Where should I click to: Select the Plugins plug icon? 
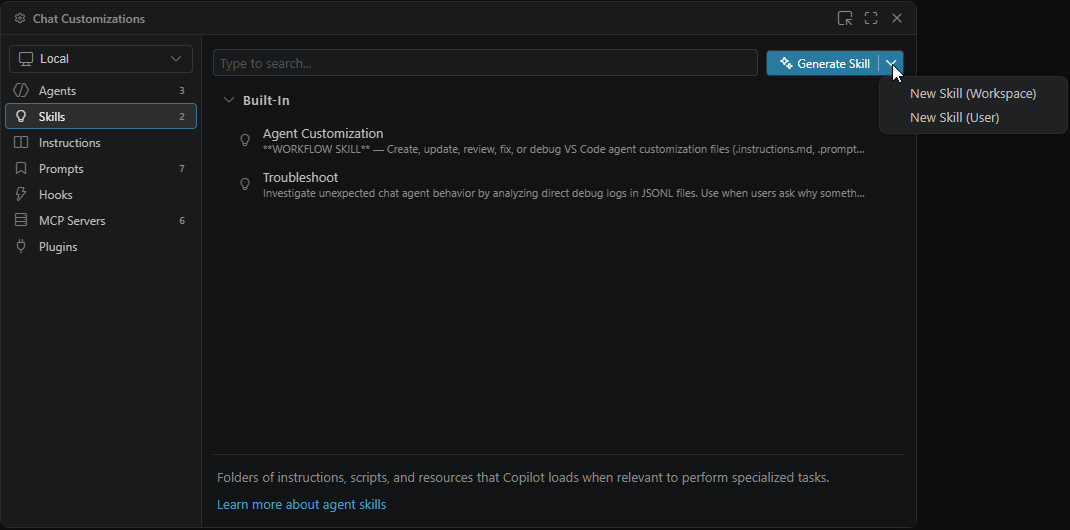21,247
